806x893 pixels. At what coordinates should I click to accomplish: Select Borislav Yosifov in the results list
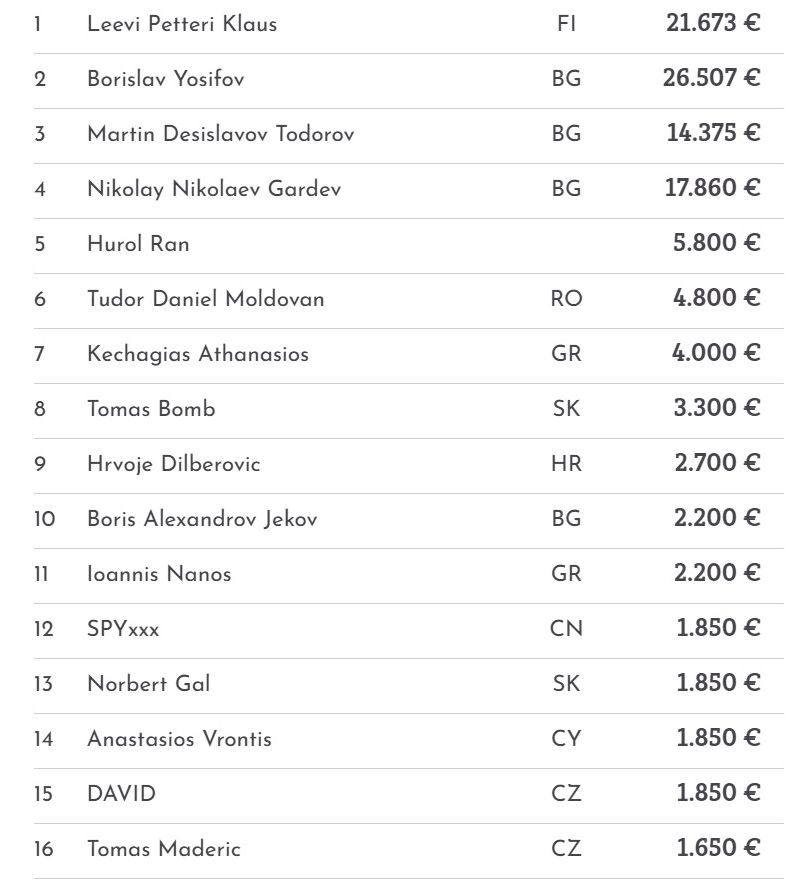[x=165, y=79]
